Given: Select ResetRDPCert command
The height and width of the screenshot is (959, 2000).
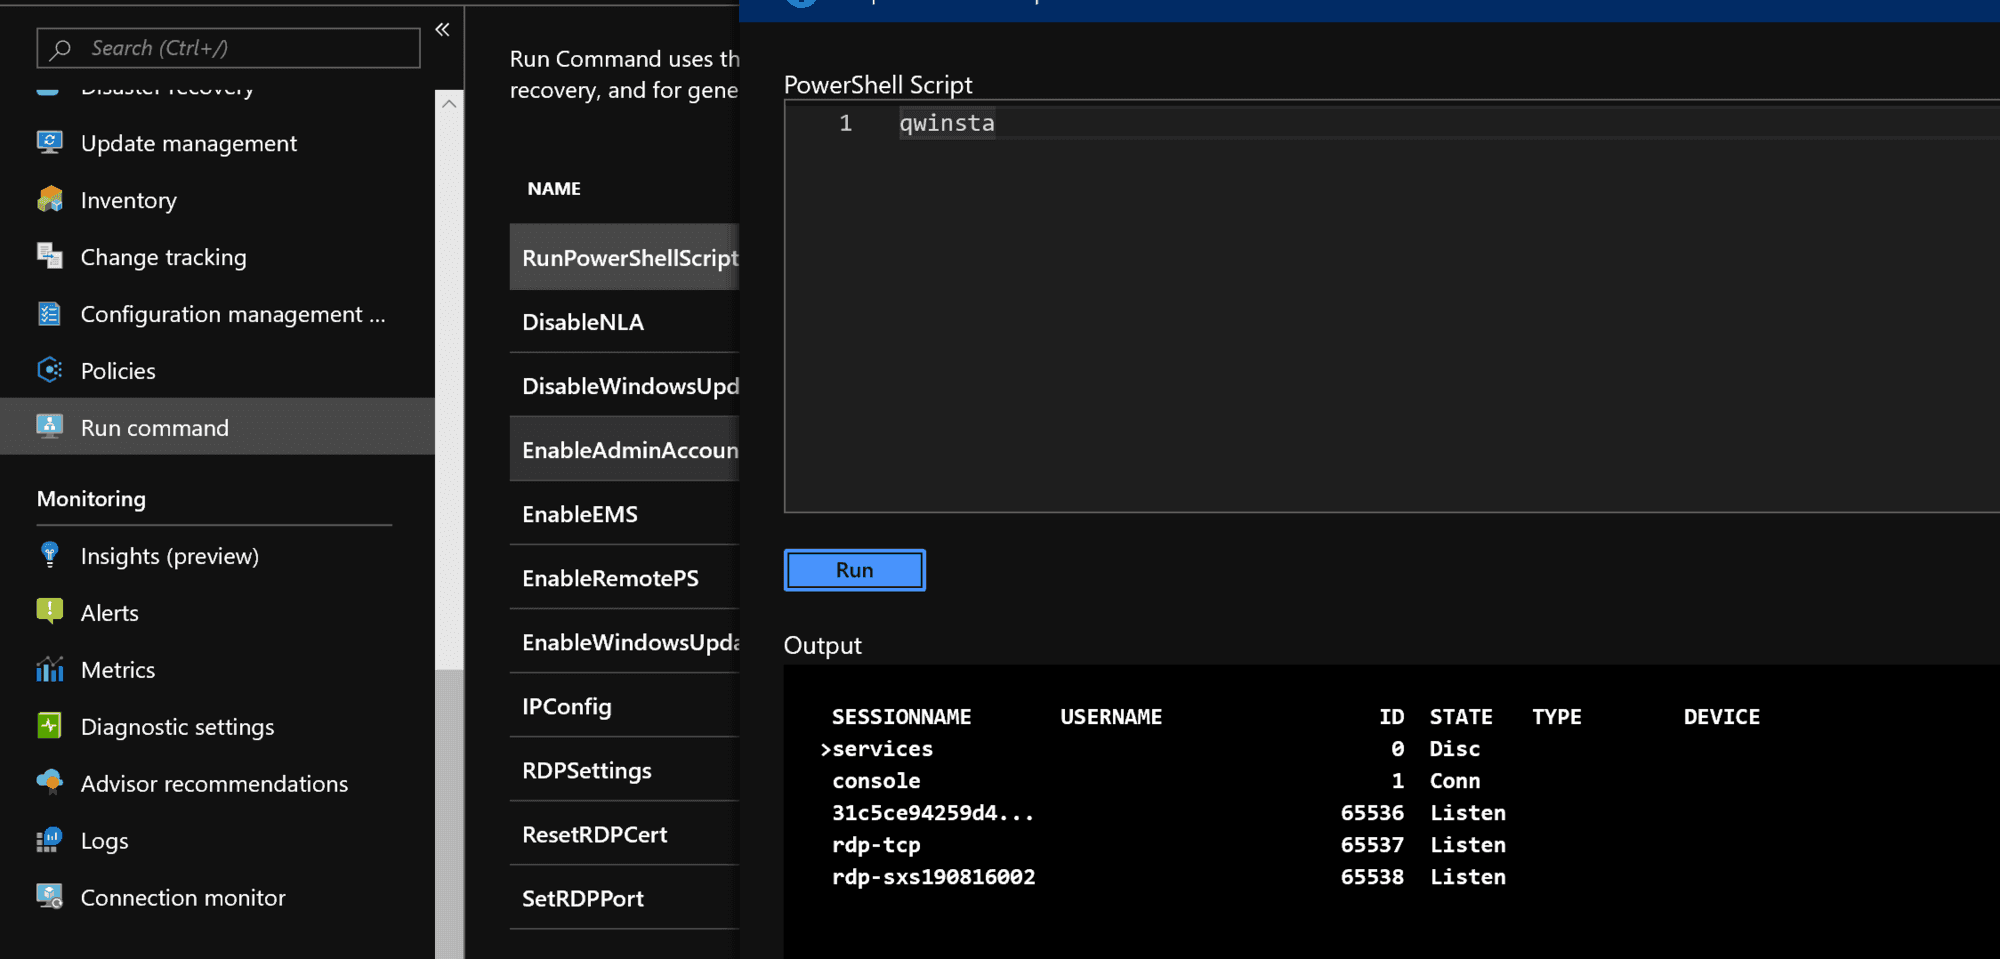Looking at the screenshot, I should click(624, 833).
